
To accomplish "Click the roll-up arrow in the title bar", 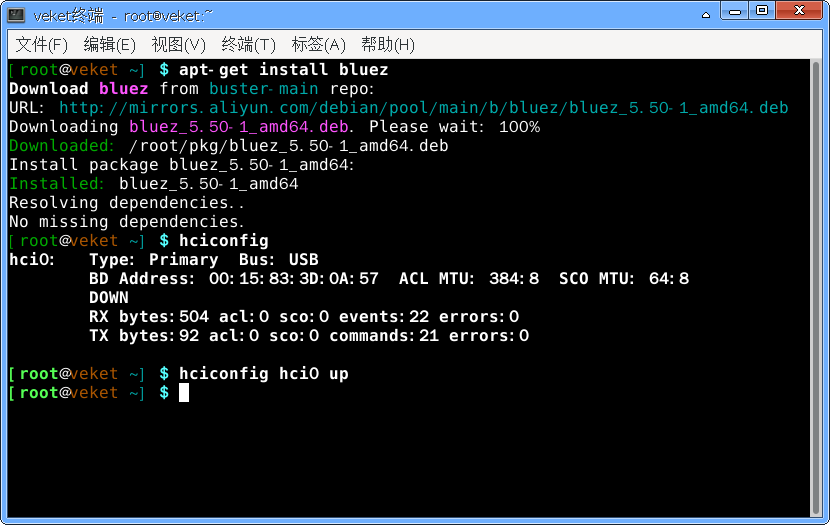I will point(706,15).
